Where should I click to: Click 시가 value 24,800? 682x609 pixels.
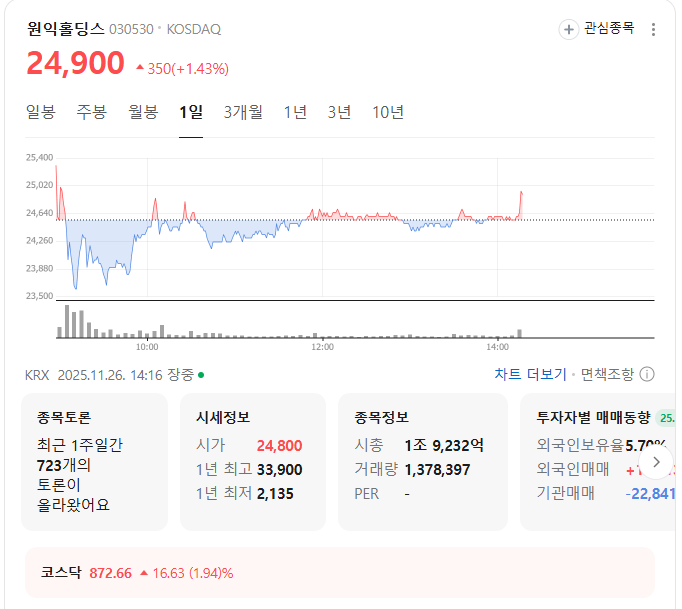[x=279, y=445]
